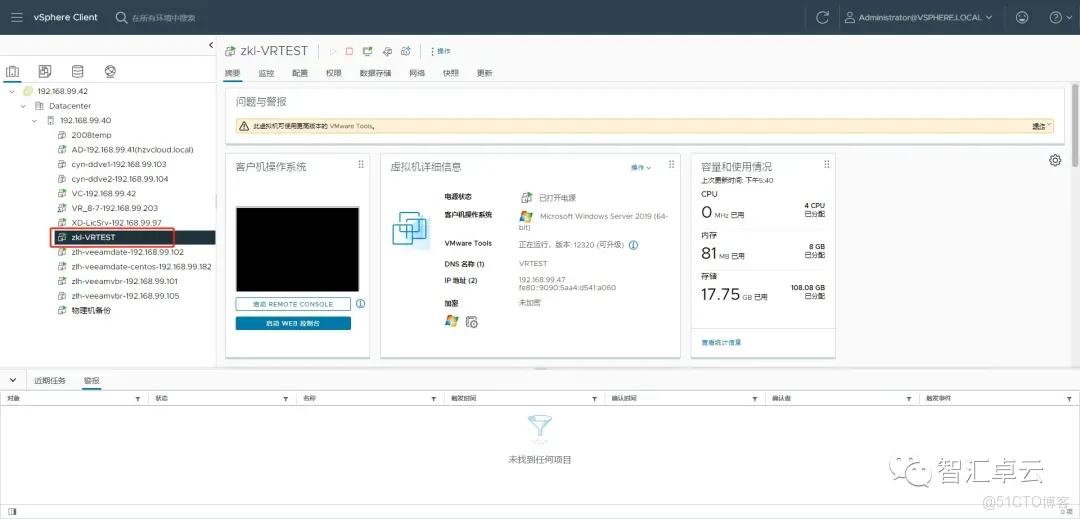Select zlh-veeamdate-192.168.99.102 VM

[x=127, y=252]
